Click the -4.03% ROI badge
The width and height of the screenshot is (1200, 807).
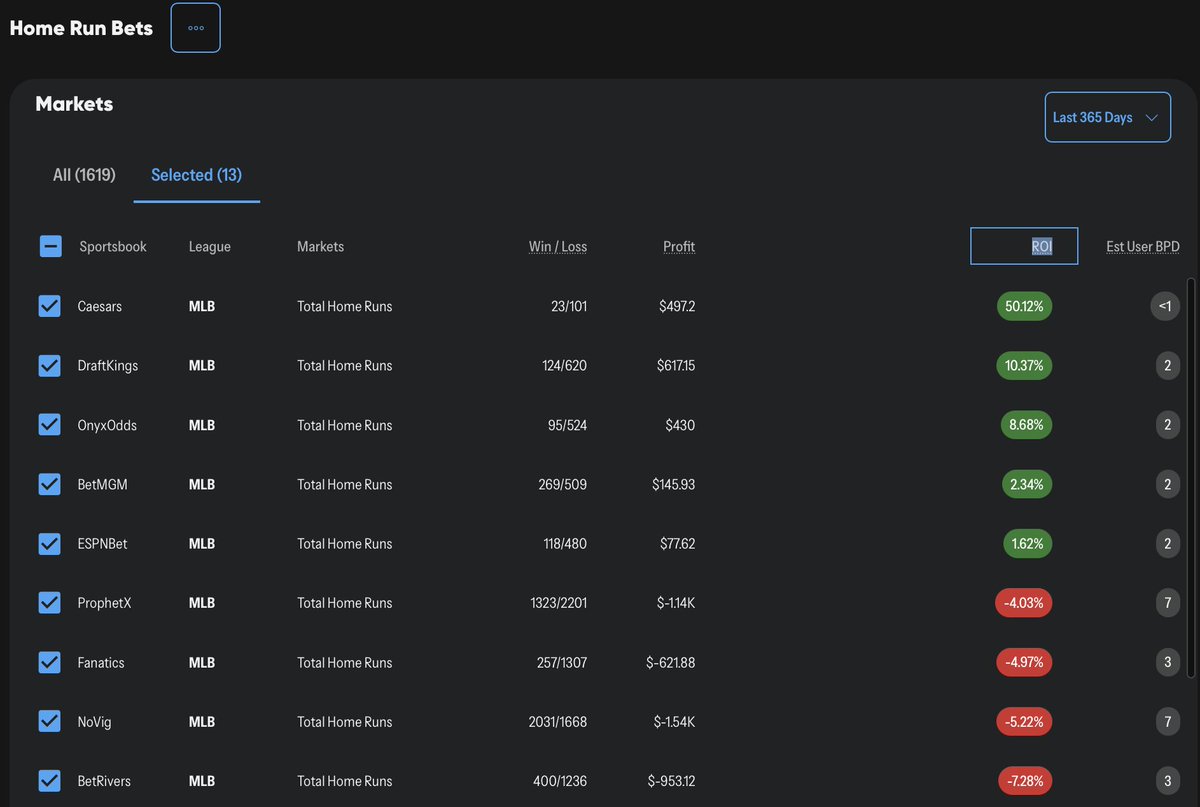point(1023,603)
